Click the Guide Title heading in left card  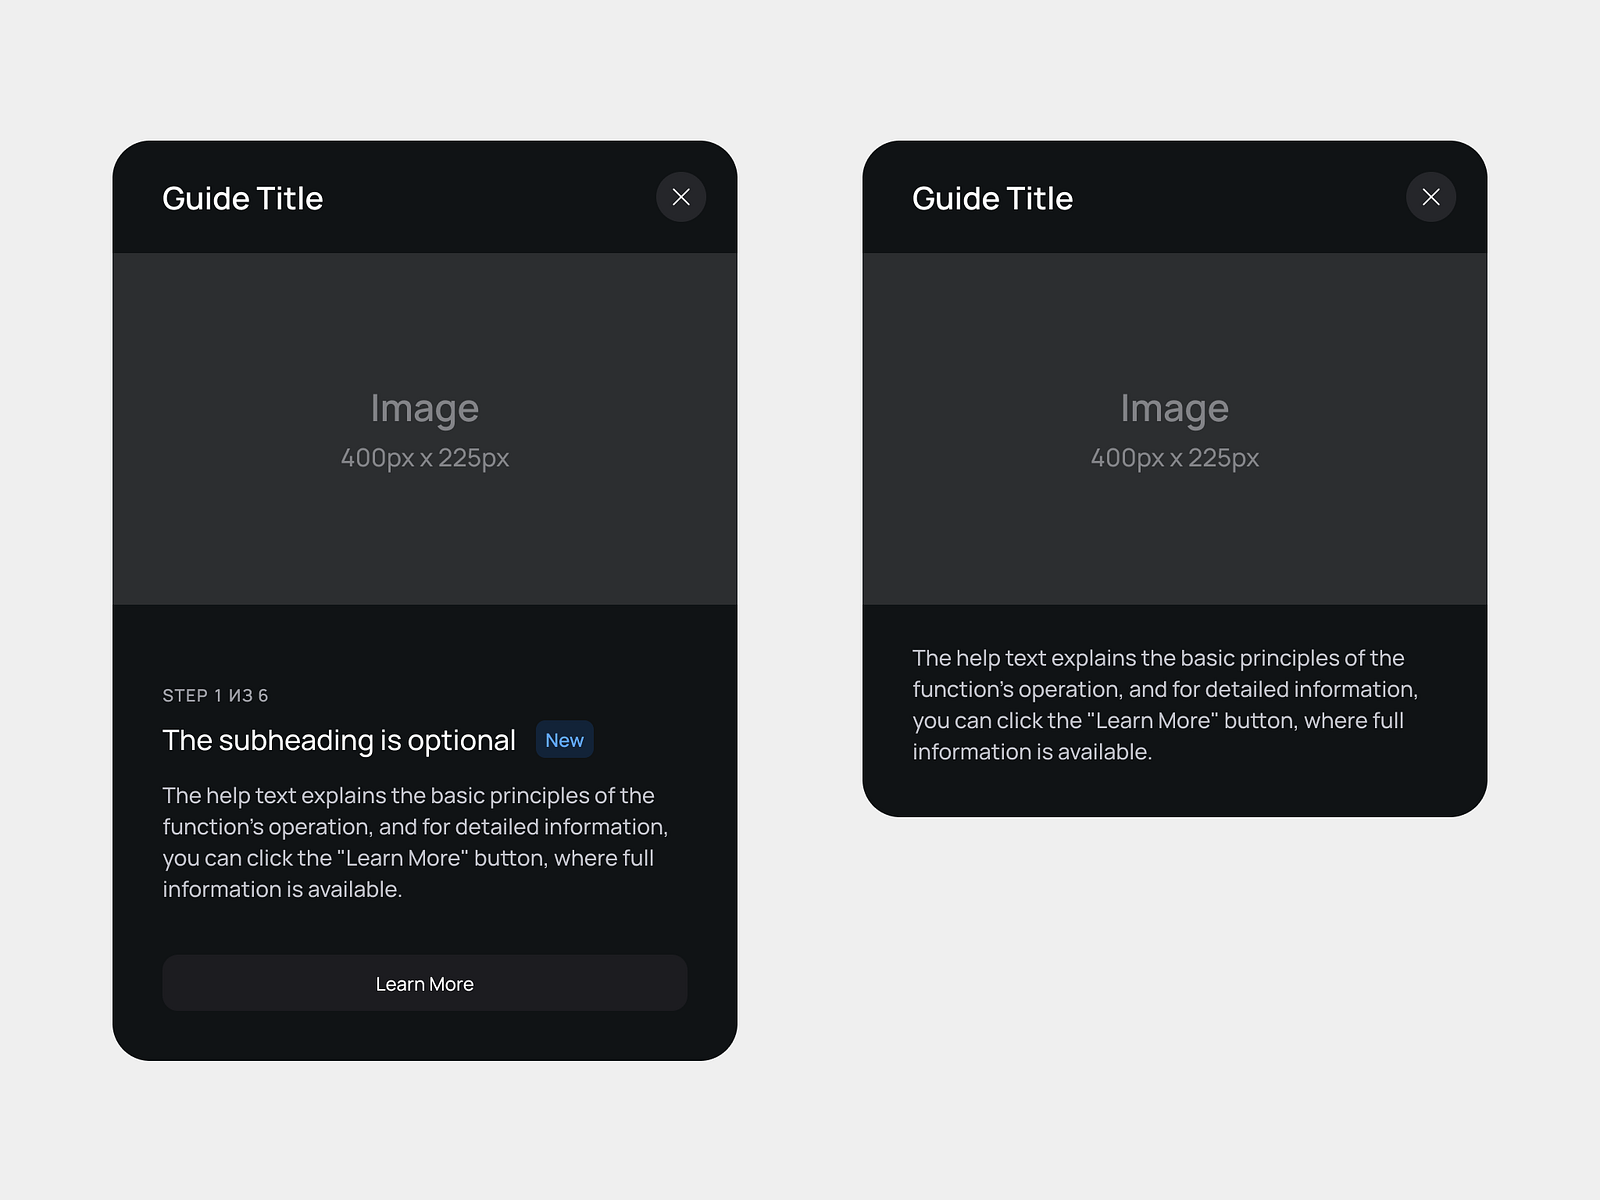[x=243, y=198]
